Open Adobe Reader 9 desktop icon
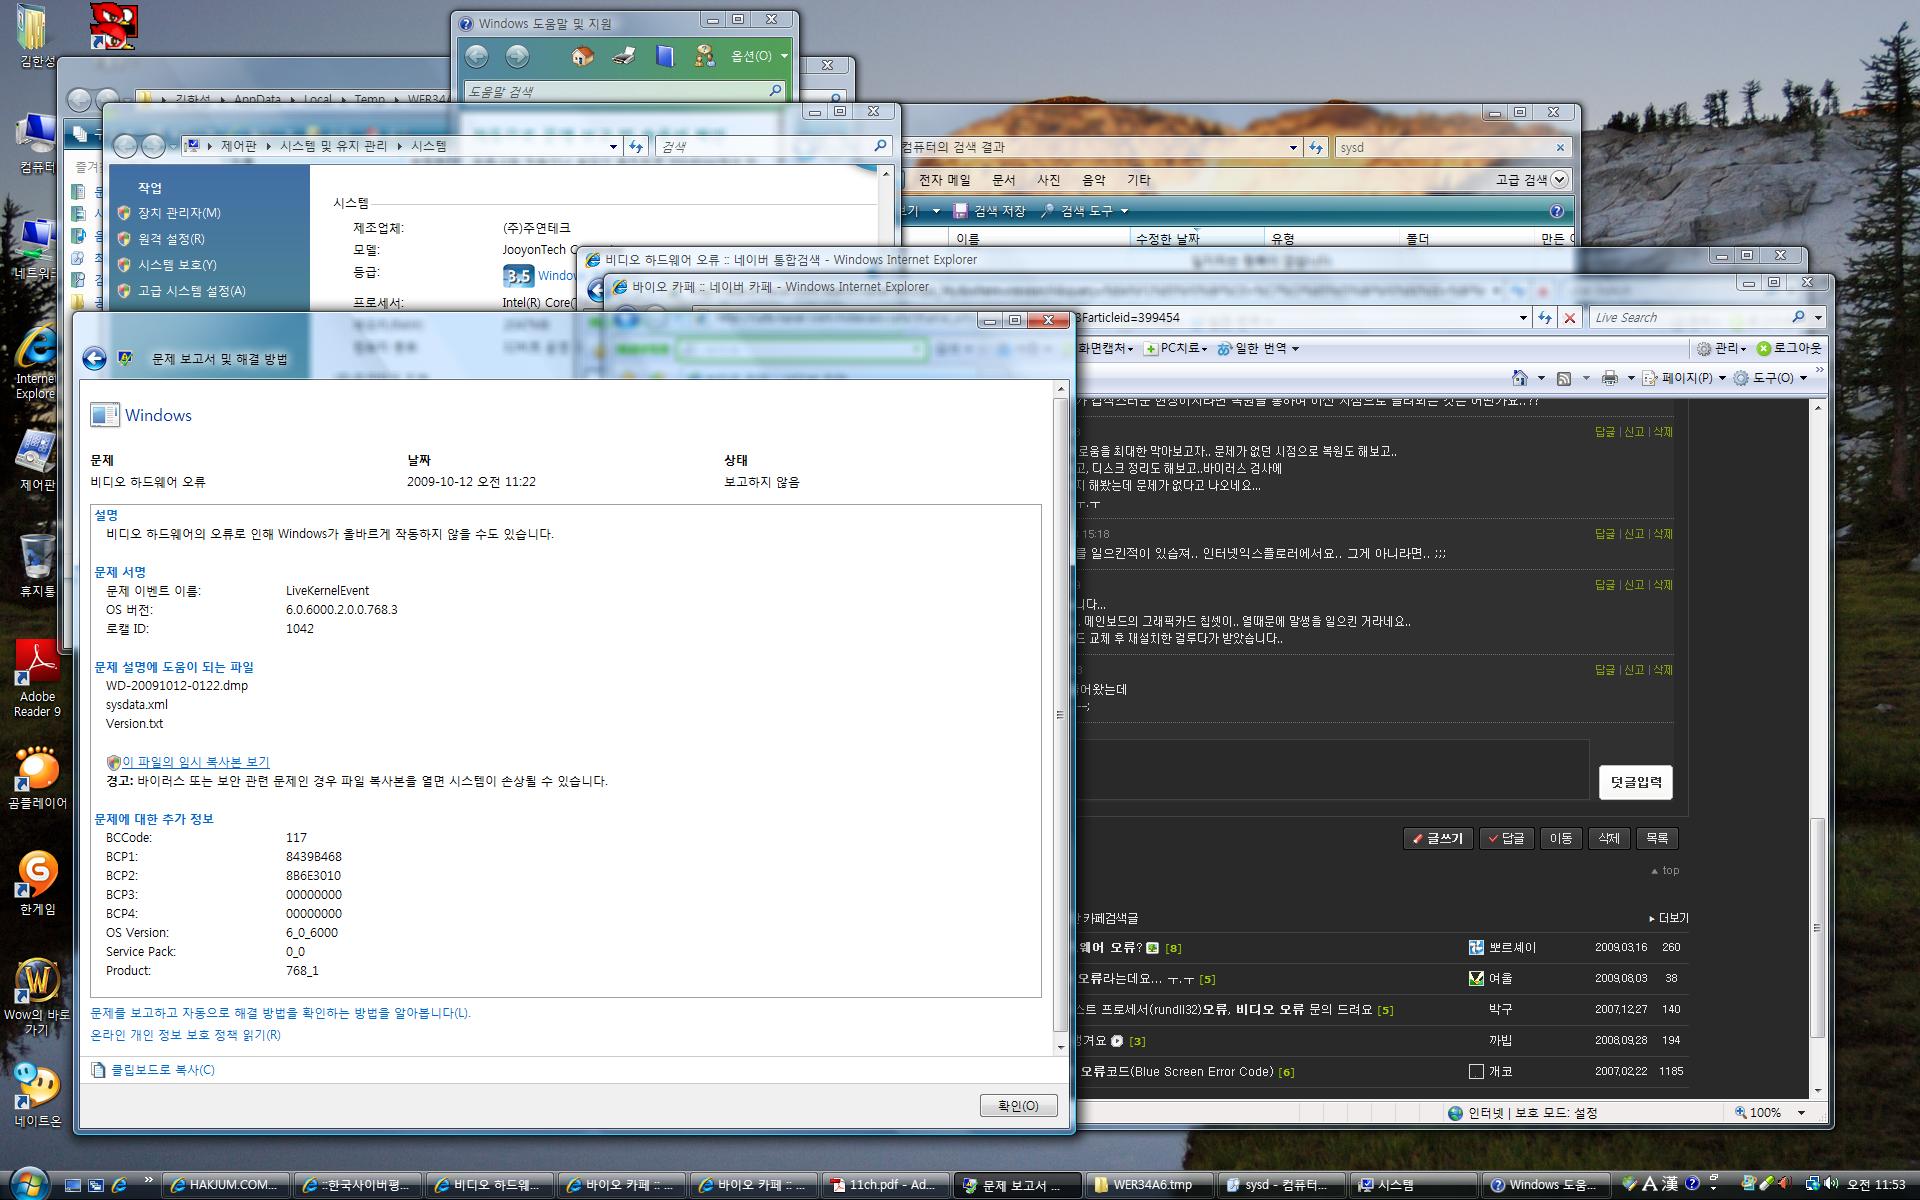This screenshot has width=1920, height=1200. coord(37,680)
